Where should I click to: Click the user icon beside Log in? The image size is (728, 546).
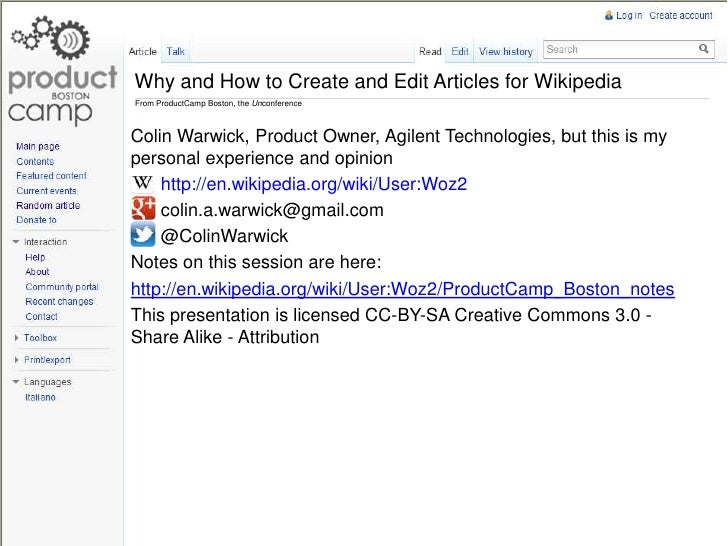tap(609, 15)
